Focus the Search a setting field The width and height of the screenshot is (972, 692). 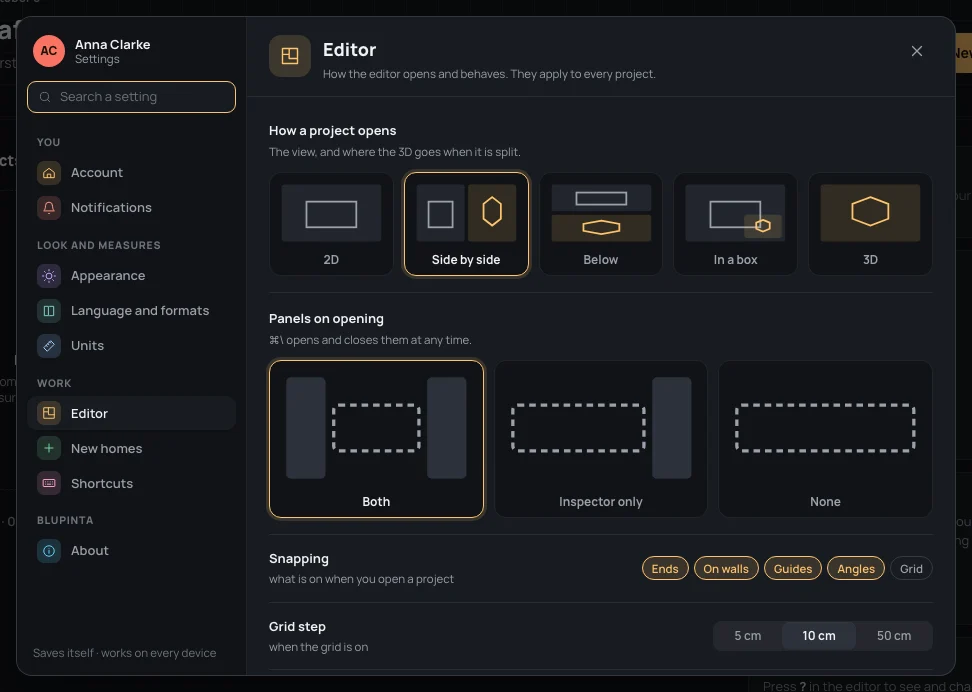click(x=131, y=97)
